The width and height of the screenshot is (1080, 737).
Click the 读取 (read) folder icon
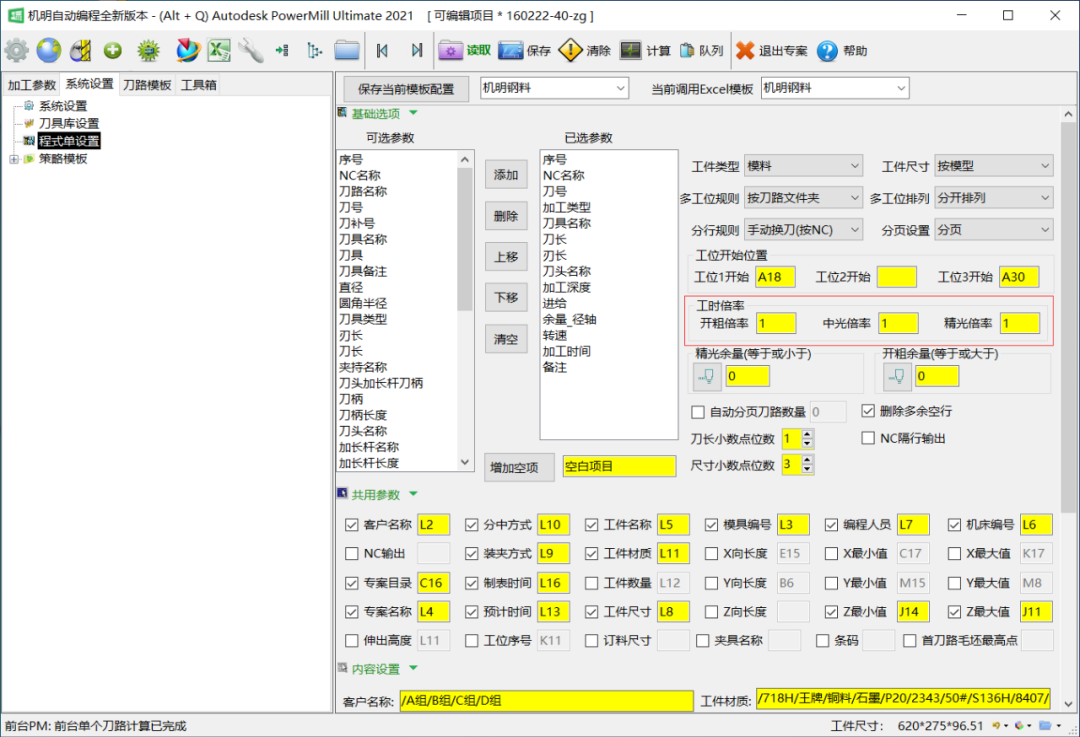[451, 50]
